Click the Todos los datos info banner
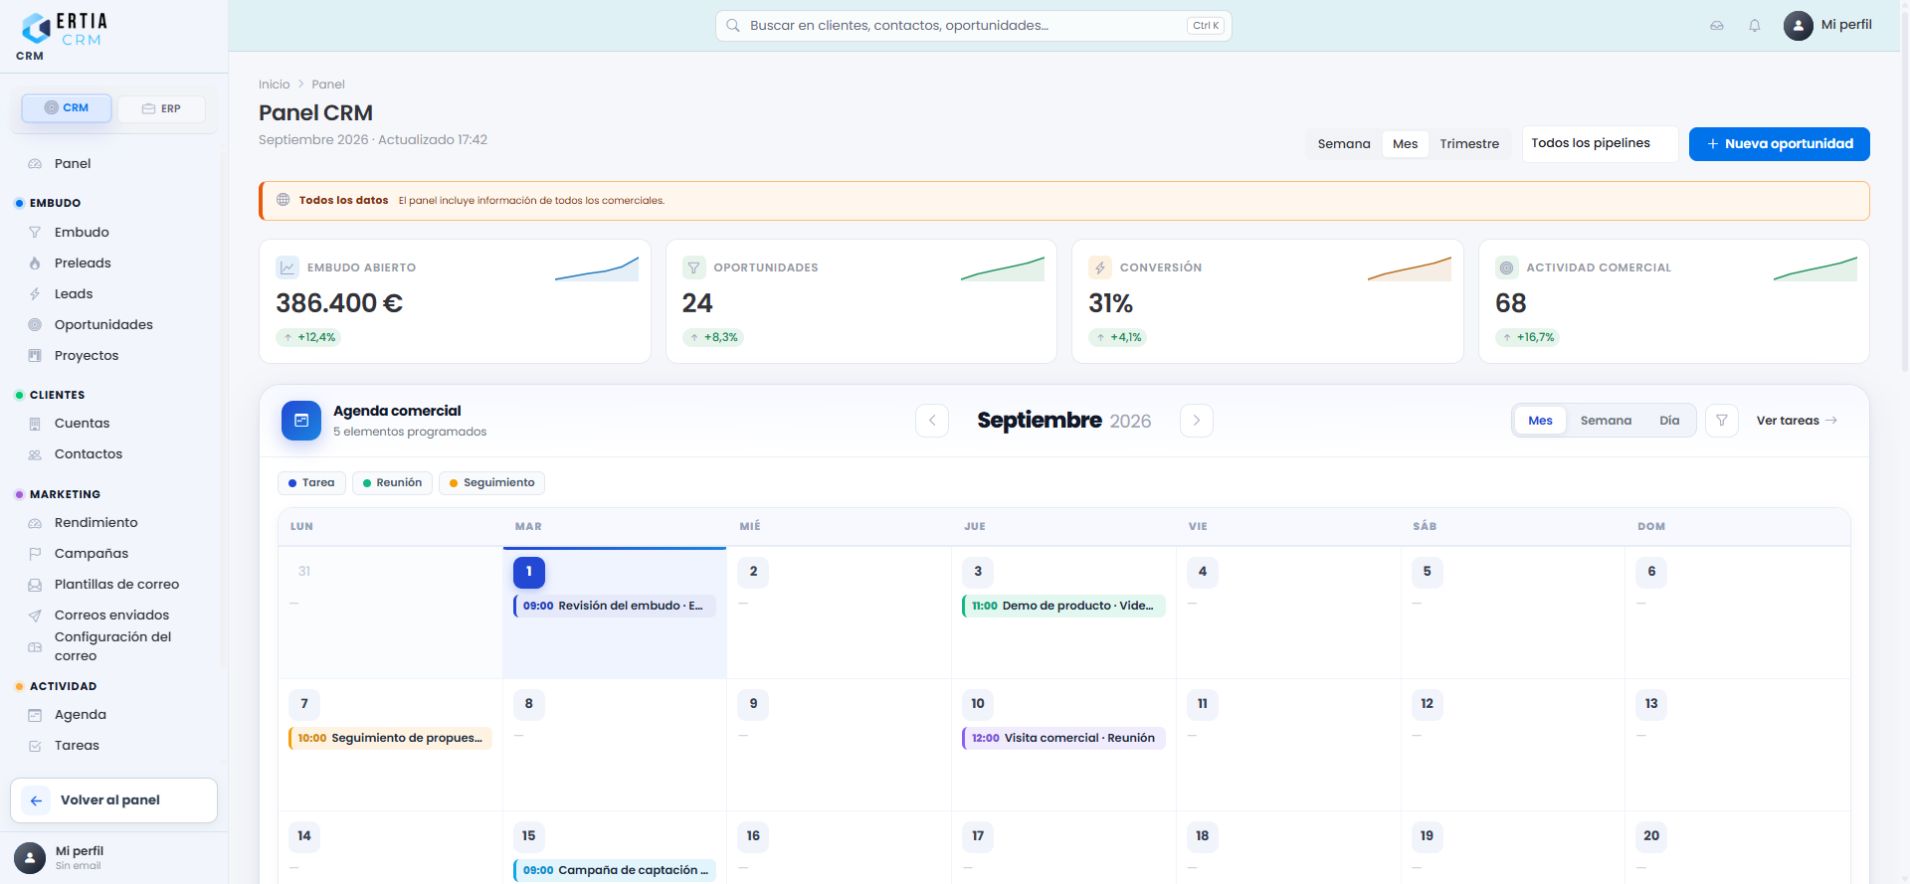This screenshot has height=884, width=1910. [1064, 201]
